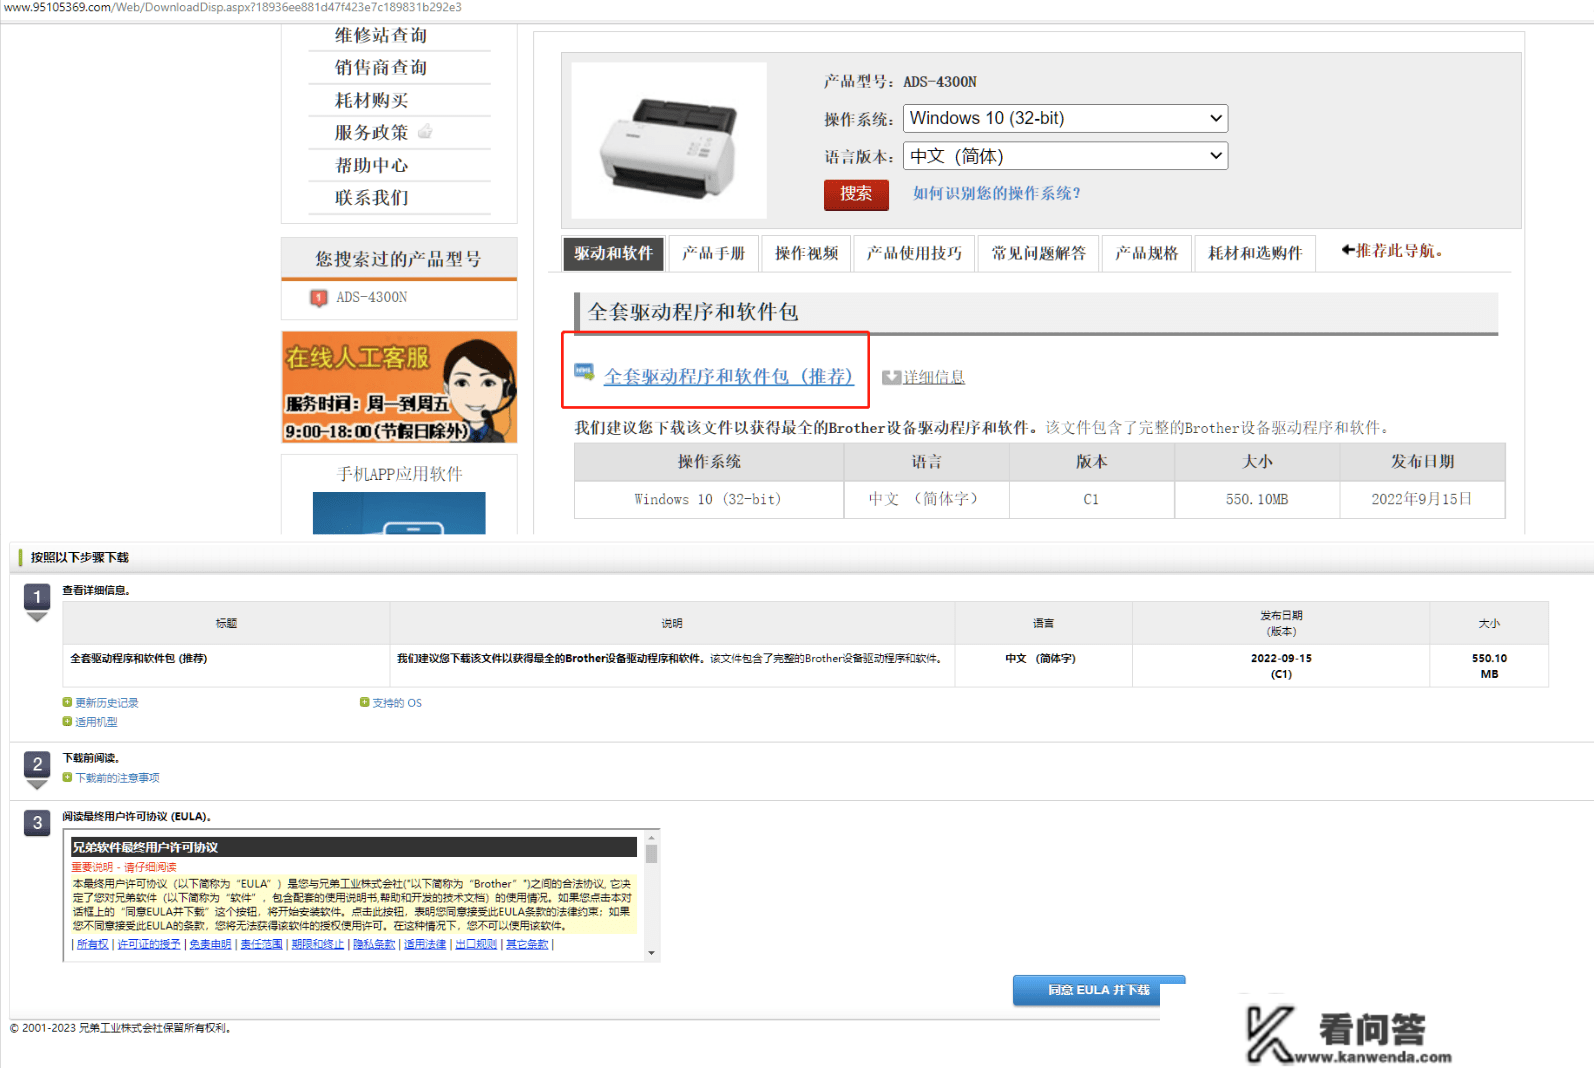Open the 期限和终止 EULA section link

[317, 944]
